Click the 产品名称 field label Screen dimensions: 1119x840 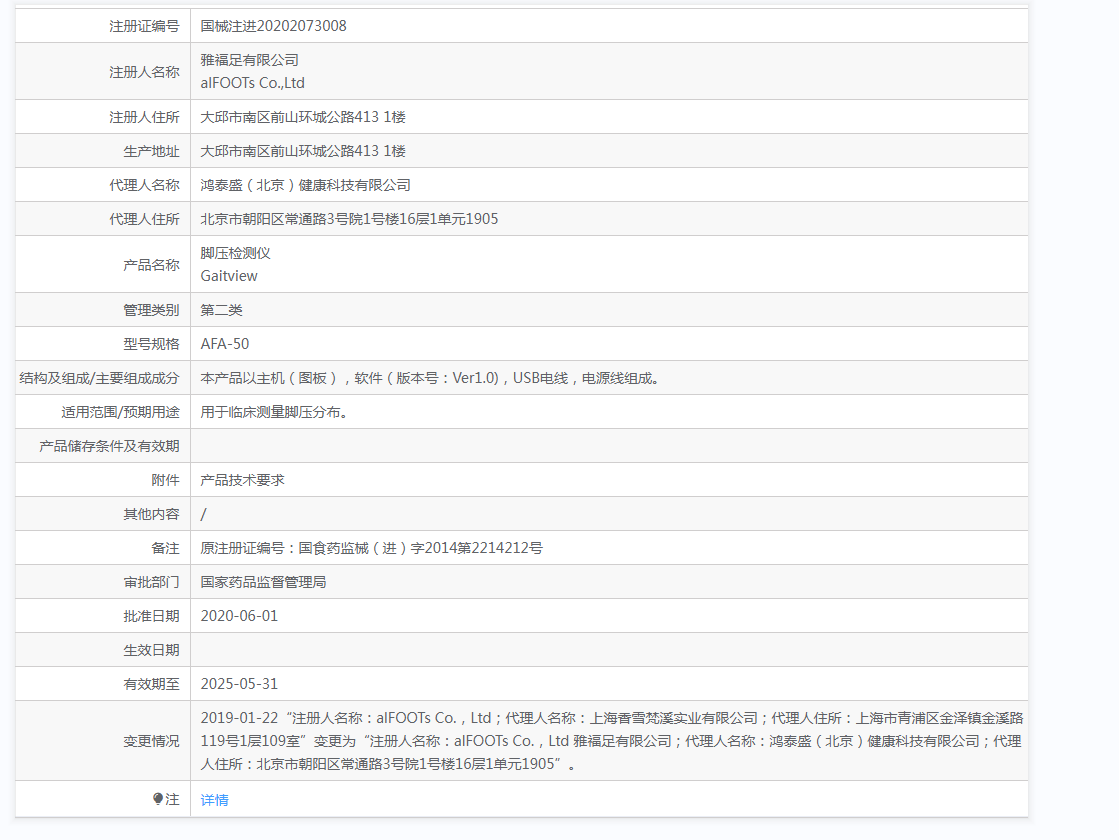(x=151, y=265)
